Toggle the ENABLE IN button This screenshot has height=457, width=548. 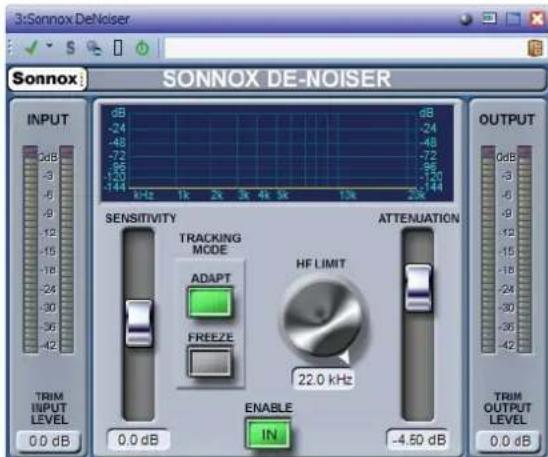269,434
